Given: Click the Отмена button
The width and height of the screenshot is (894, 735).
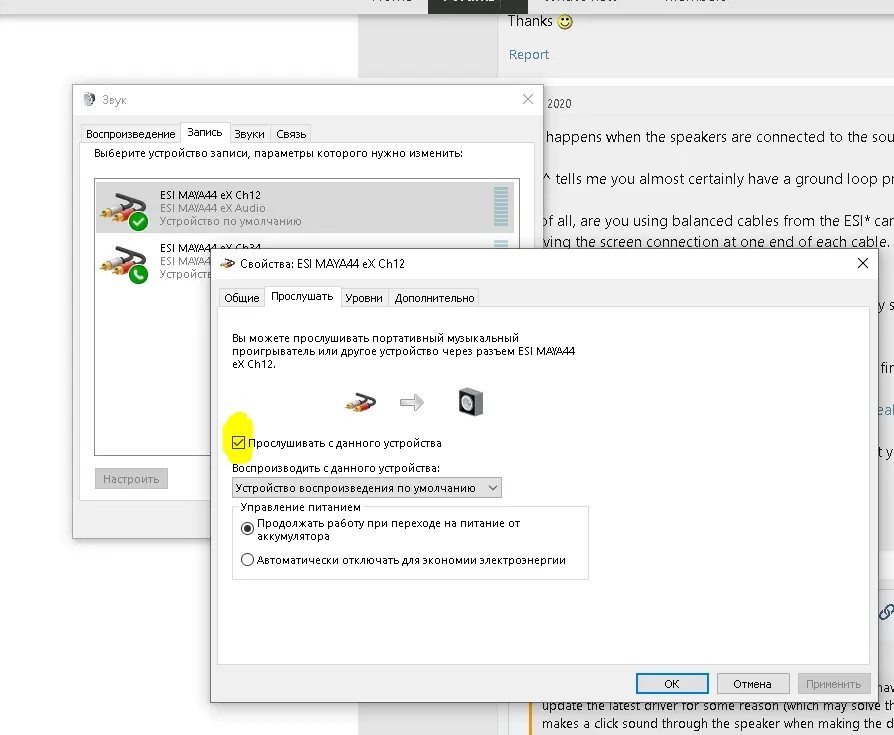Looking at the screenshot, I should coord(753,684).
